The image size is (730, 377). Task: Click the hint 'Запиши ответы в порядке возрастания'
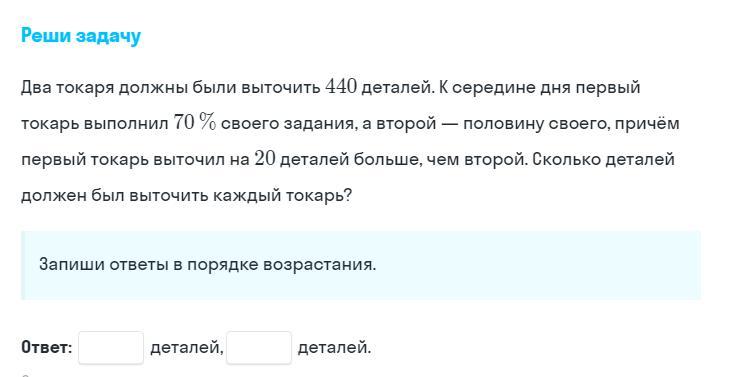pos(208,264)
